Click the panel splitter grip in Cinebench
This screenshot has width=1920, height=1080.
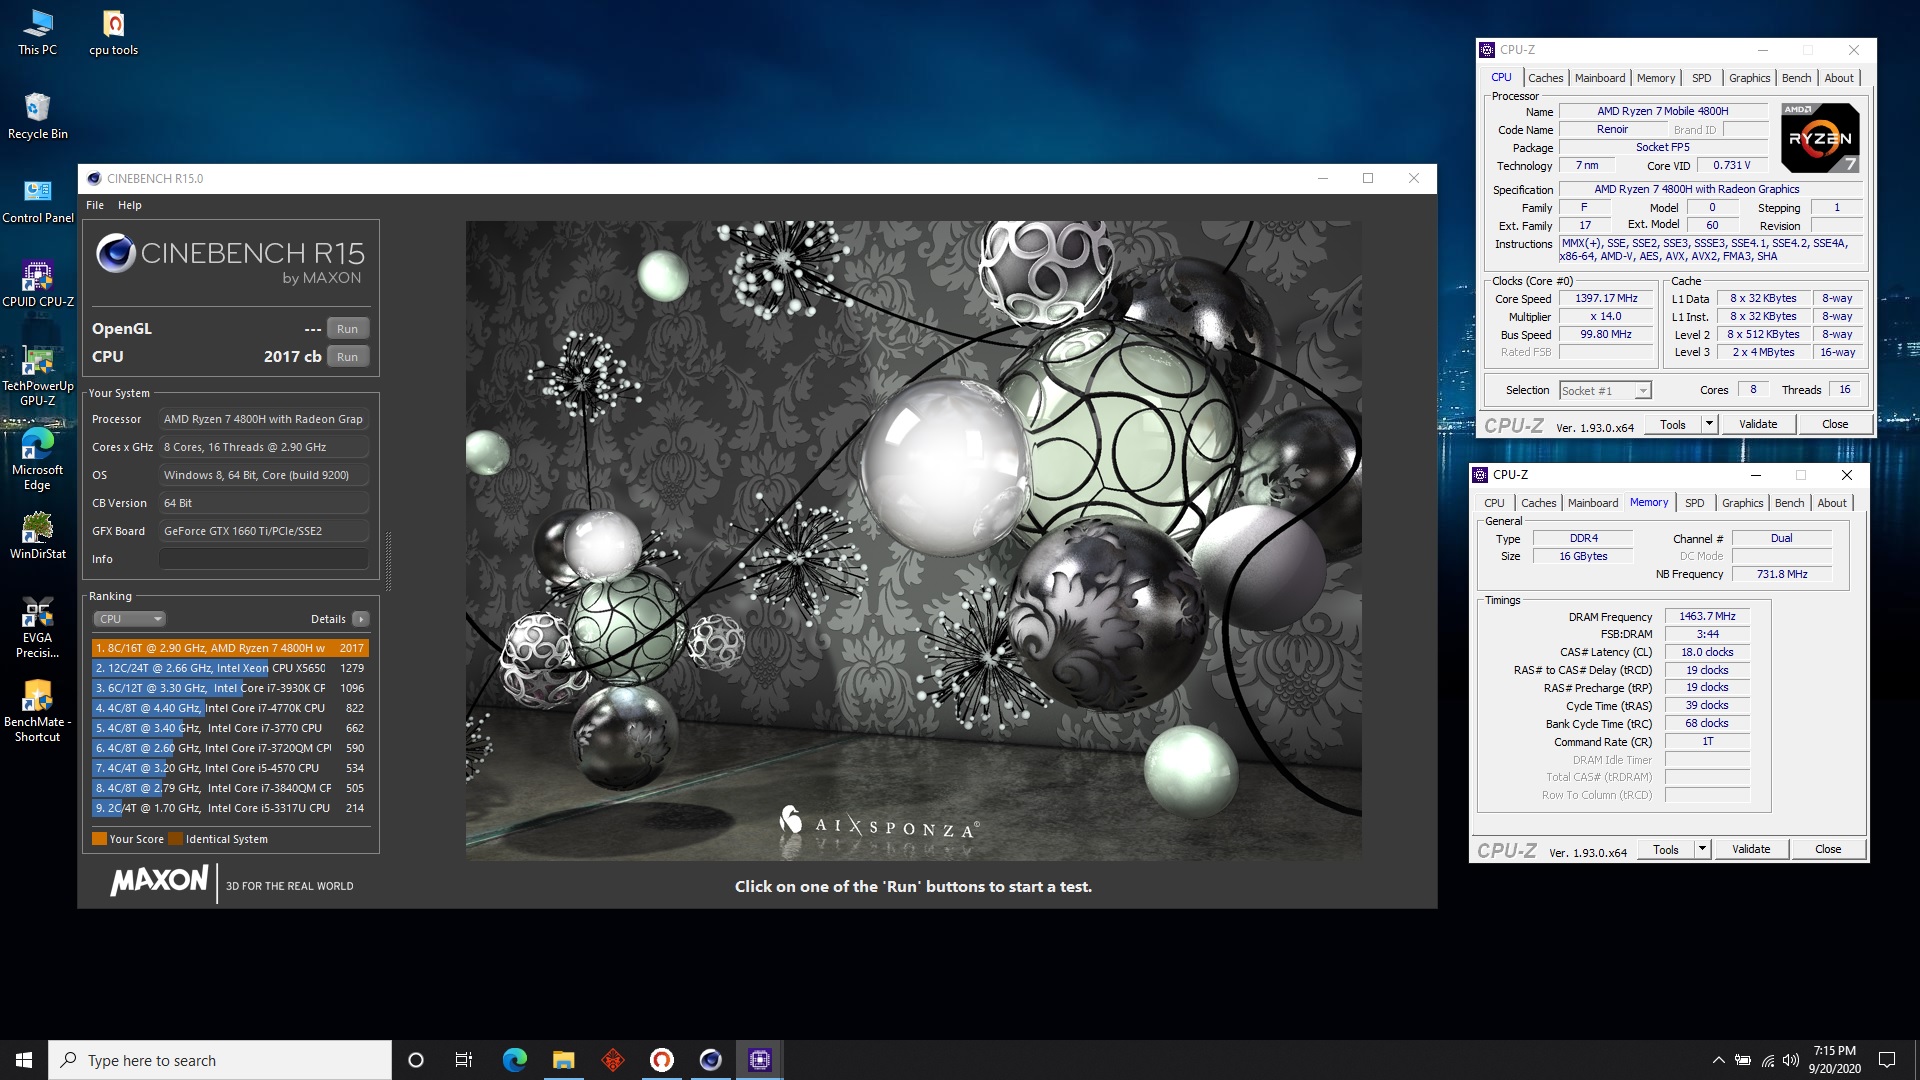388,560
